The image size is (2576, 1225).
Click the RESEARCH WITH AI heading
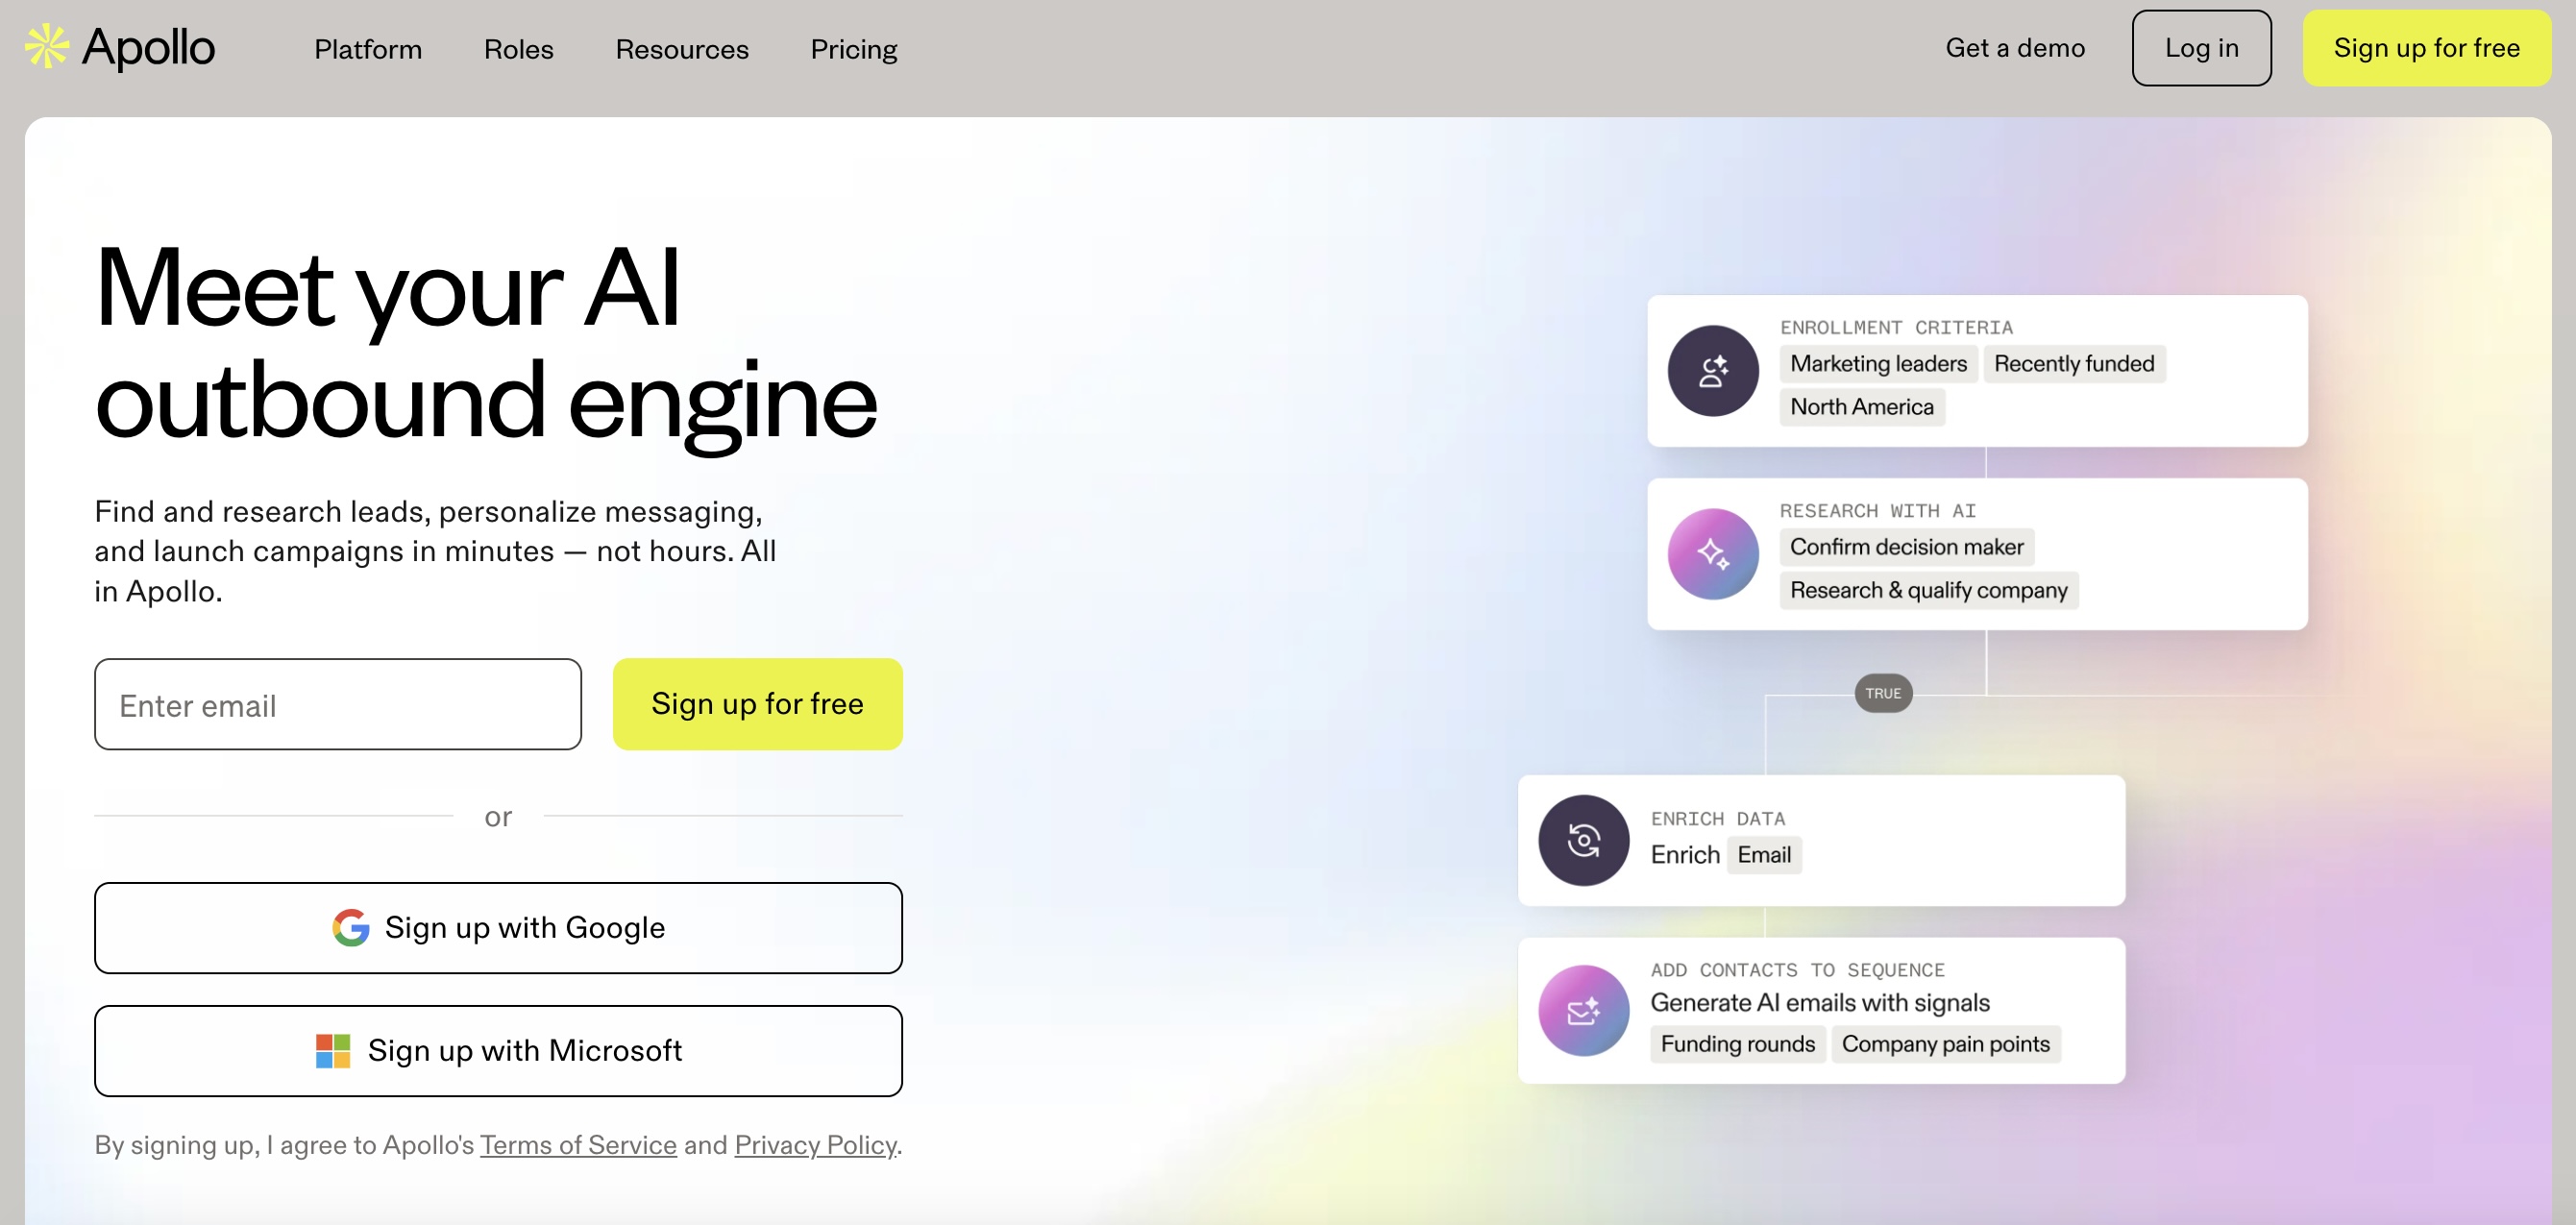(1877, 510)
